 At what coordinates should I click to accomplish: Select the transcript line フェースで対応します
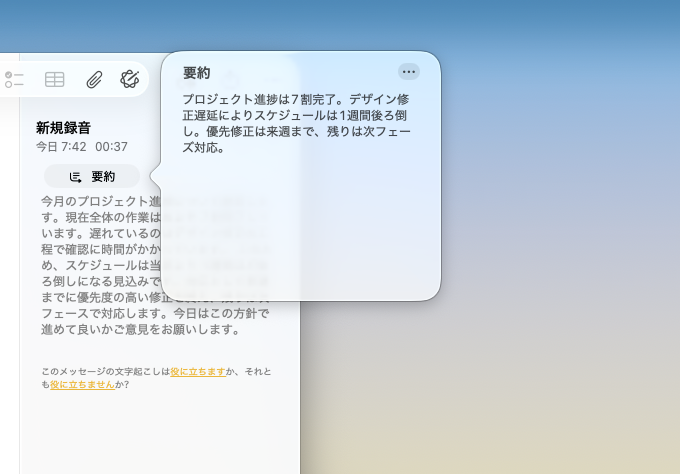point(155,313)
